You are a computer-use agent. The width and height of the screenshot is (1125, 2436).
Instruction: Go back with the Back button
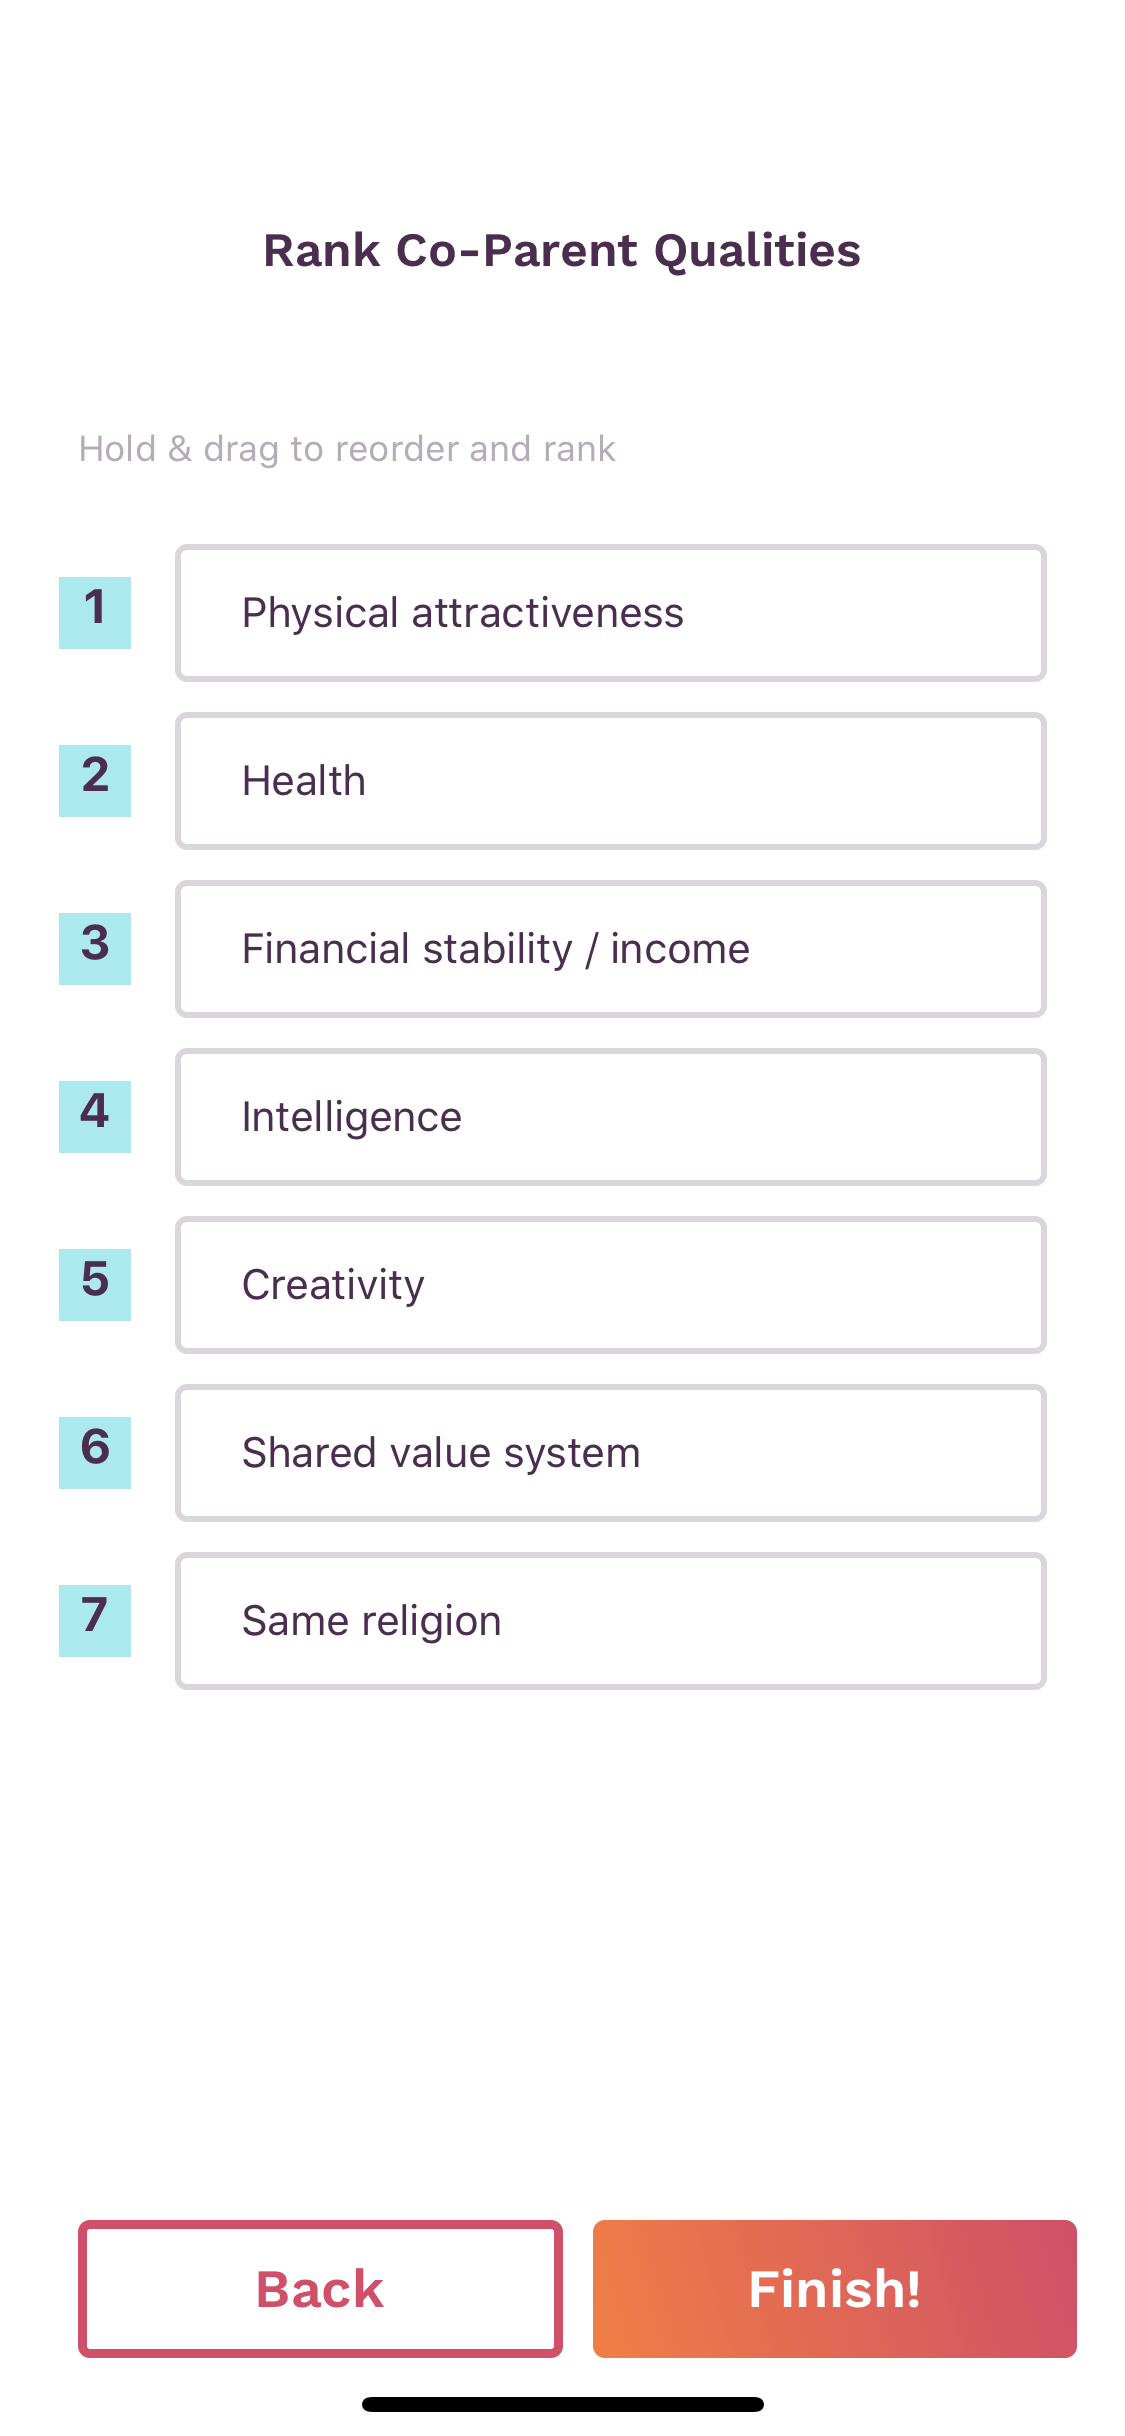click(320, 2289)
